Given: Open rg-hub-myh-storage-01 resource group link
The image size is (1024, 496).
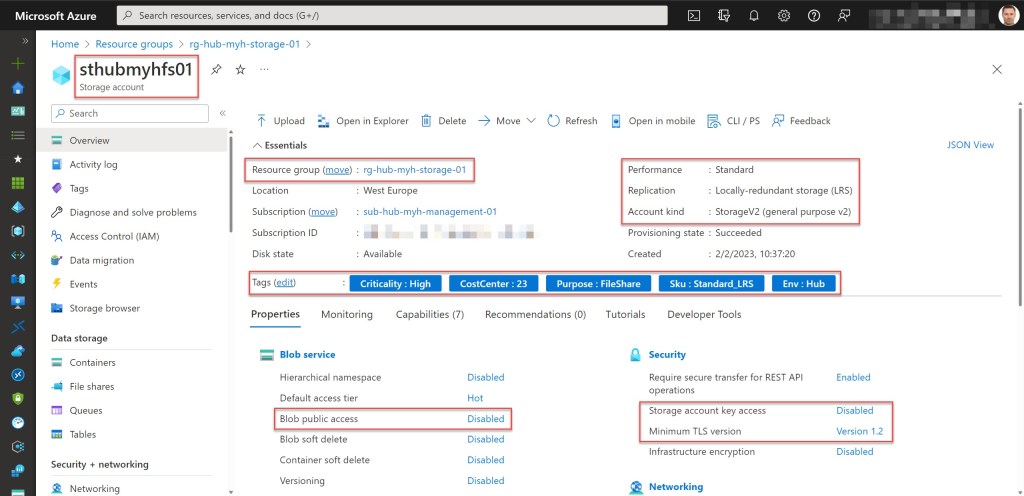Looking at the screenshot, I should point(414,170).
